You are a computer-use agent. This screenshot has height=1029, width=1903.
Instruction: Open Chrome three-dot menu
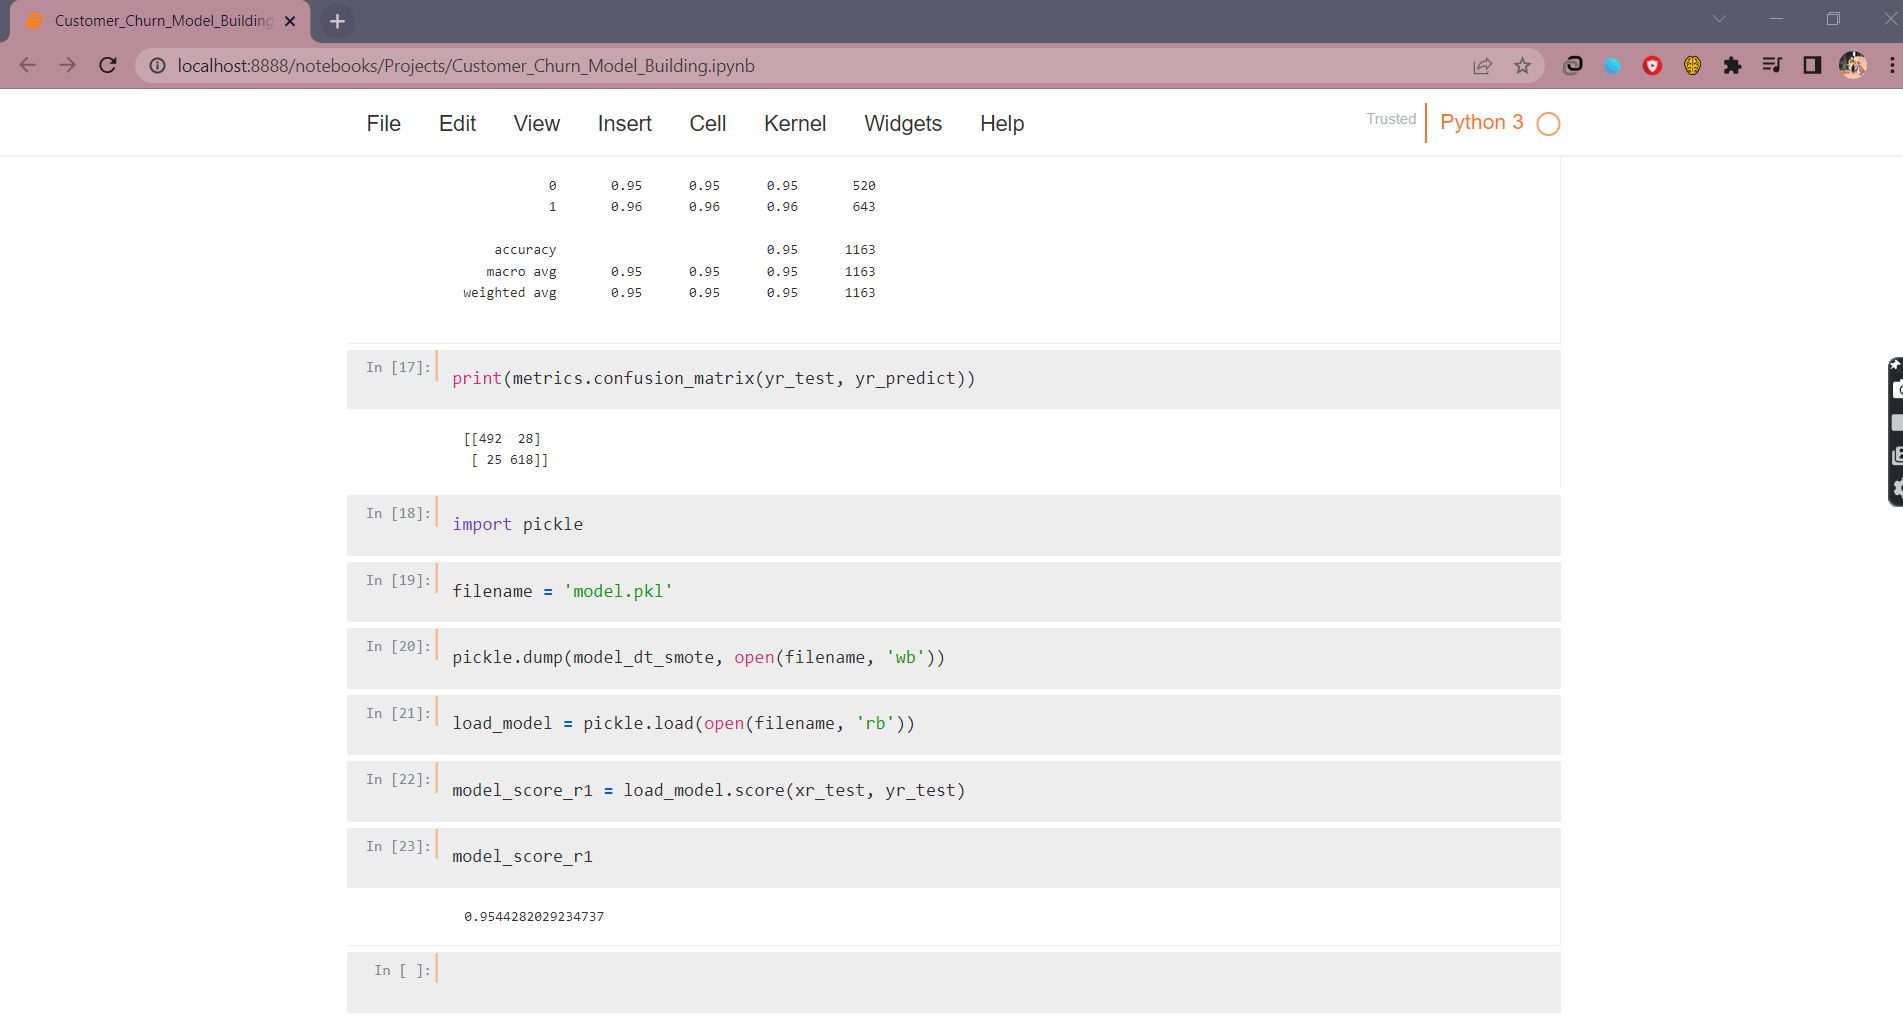coord(1891,66)
